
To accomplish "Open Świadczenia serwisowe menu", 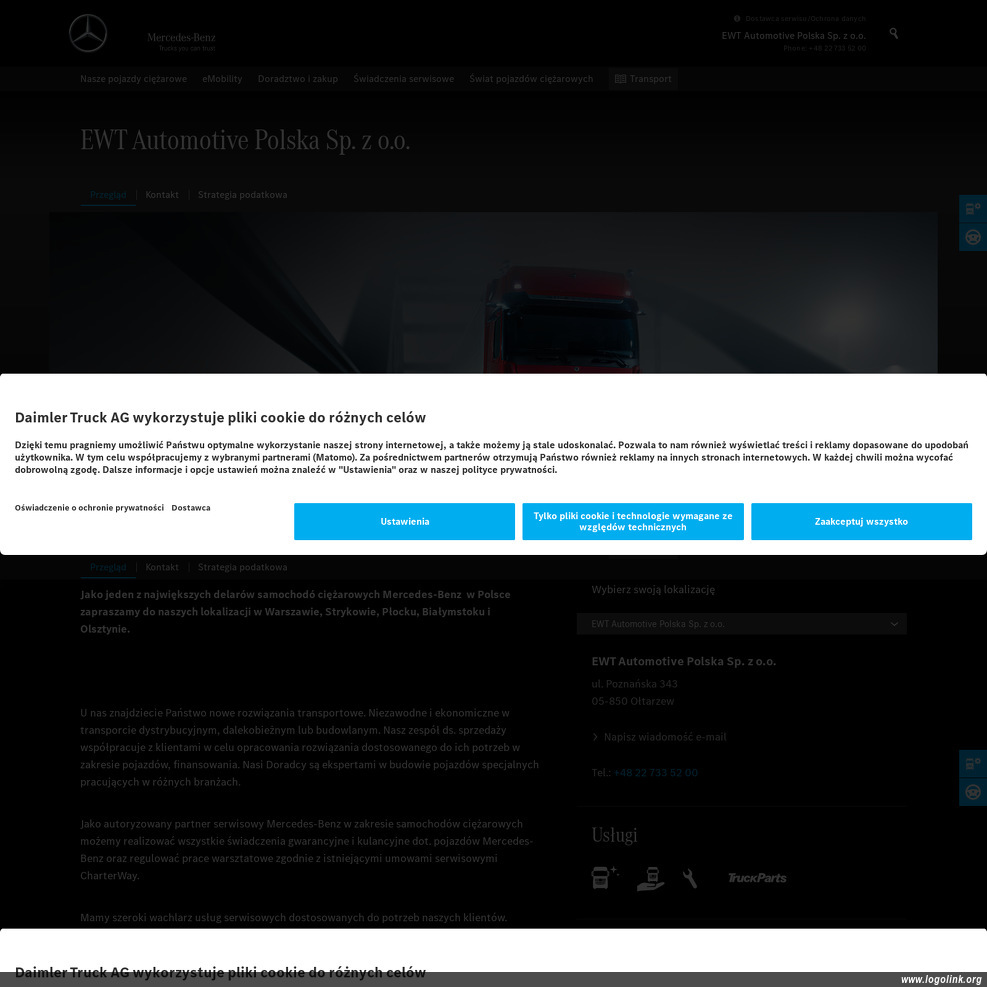I will tap(403, 79).
